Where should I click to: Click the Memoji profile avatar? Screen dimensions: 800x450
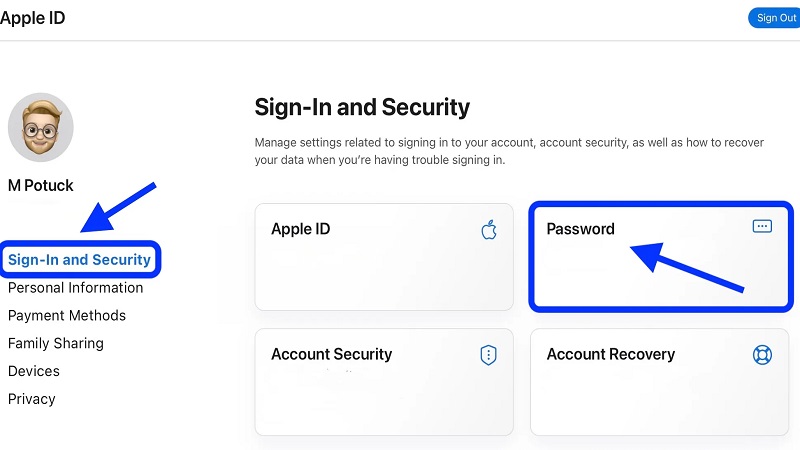[40, 127]
